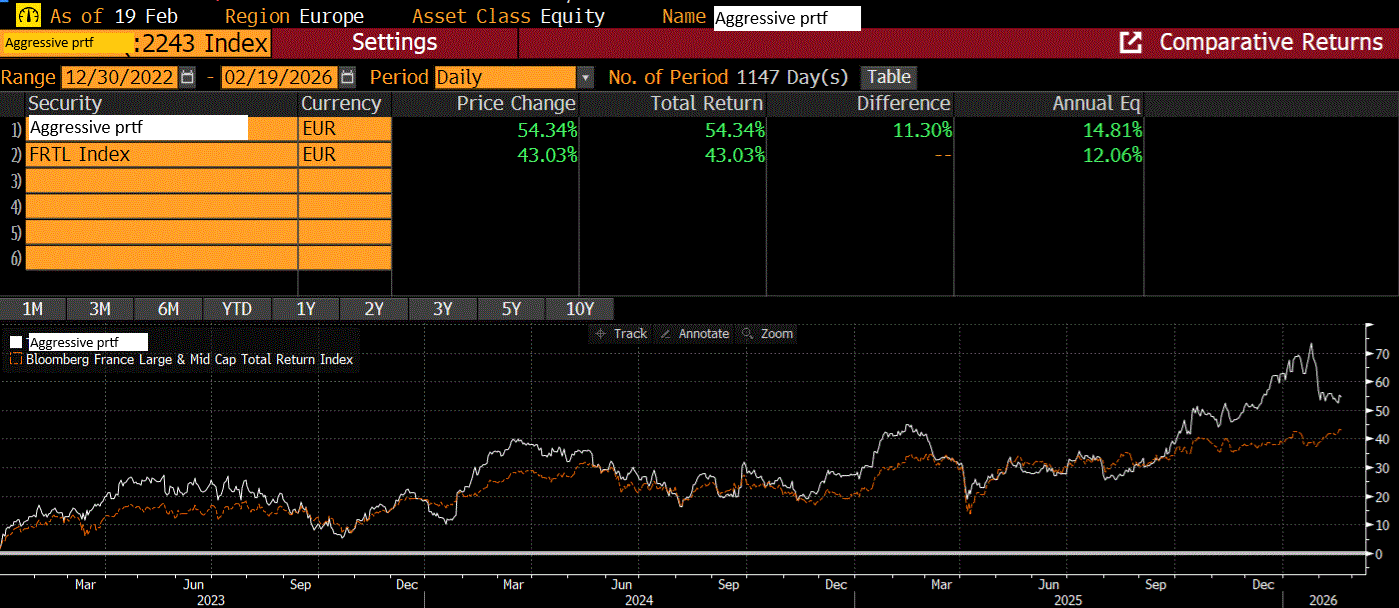Open the end date calendar picker

pyautogui.click(x=347, y=77)
